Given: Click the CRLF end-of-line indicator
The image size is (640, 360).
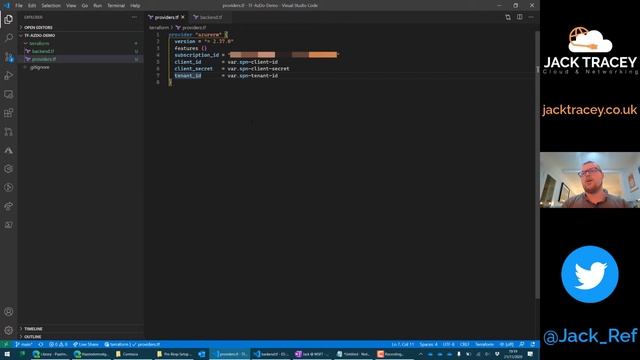Looking at the screenshot, I should pos(464,344).
